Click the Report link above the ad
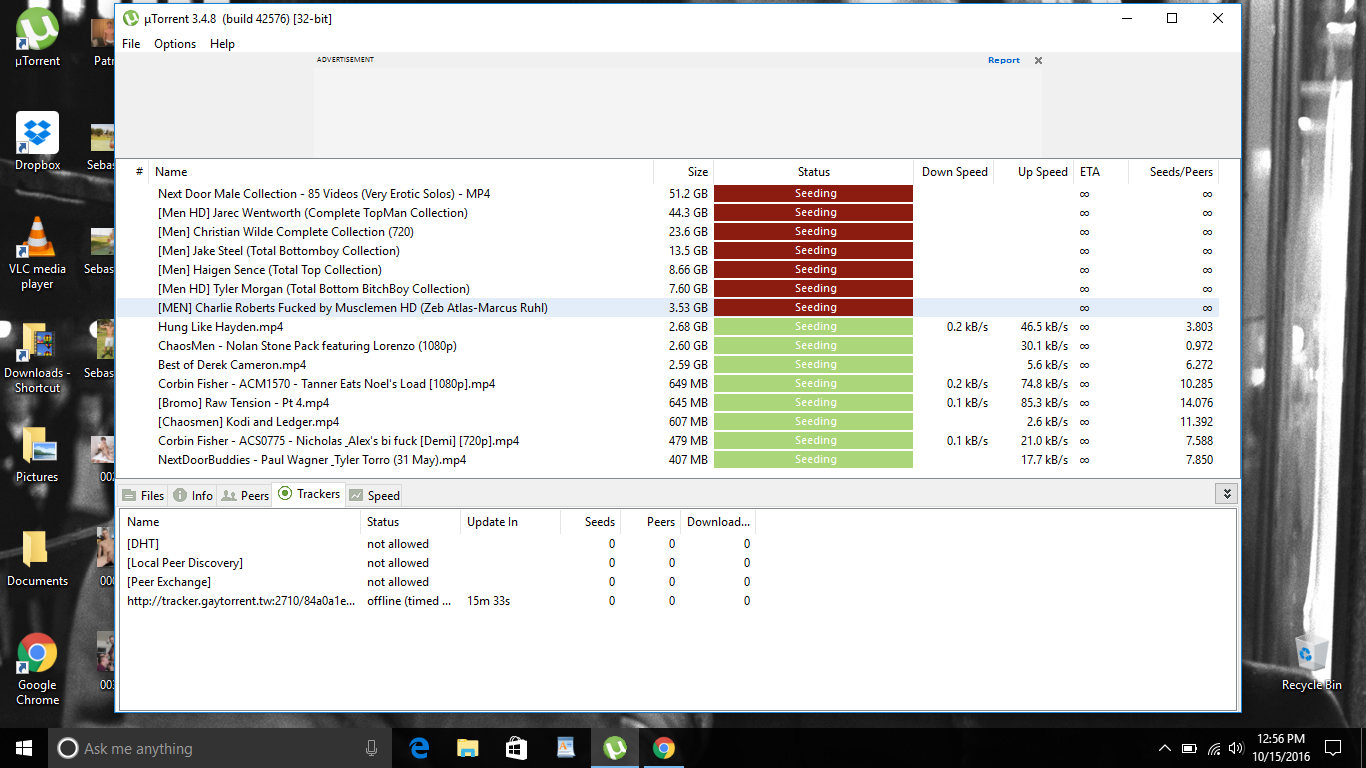This screenshot has width=1366, height=768. [x=1003, y=60]
